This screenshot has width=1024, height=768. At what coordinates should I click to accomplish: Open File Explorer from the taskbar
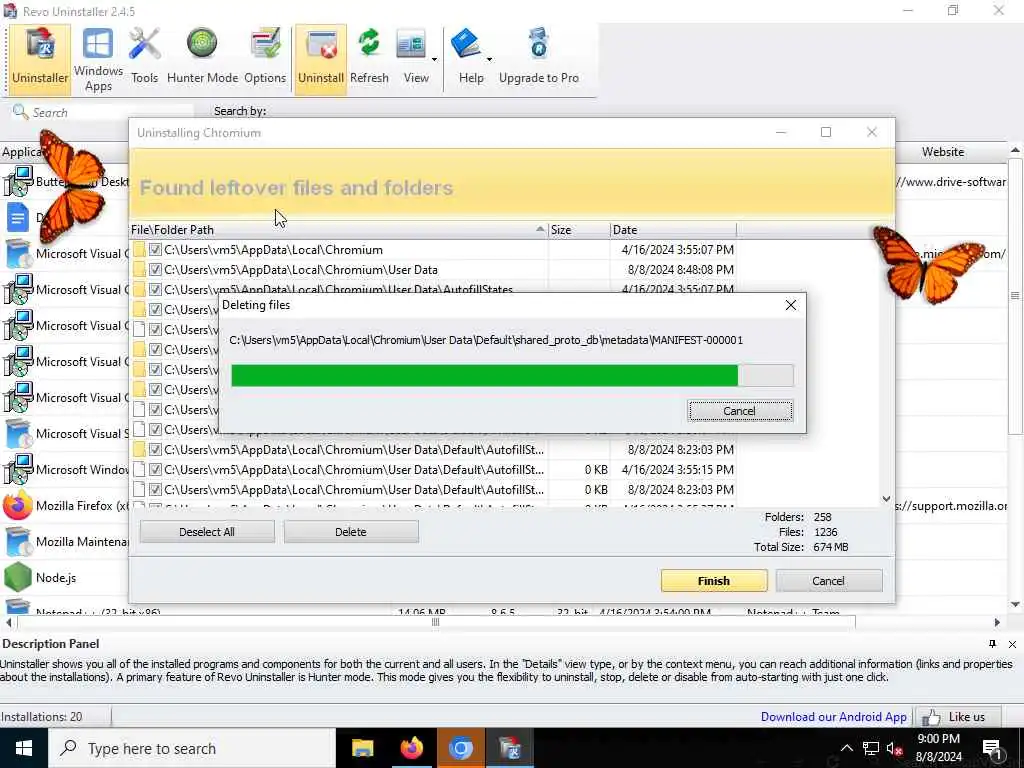click(362, 748)
